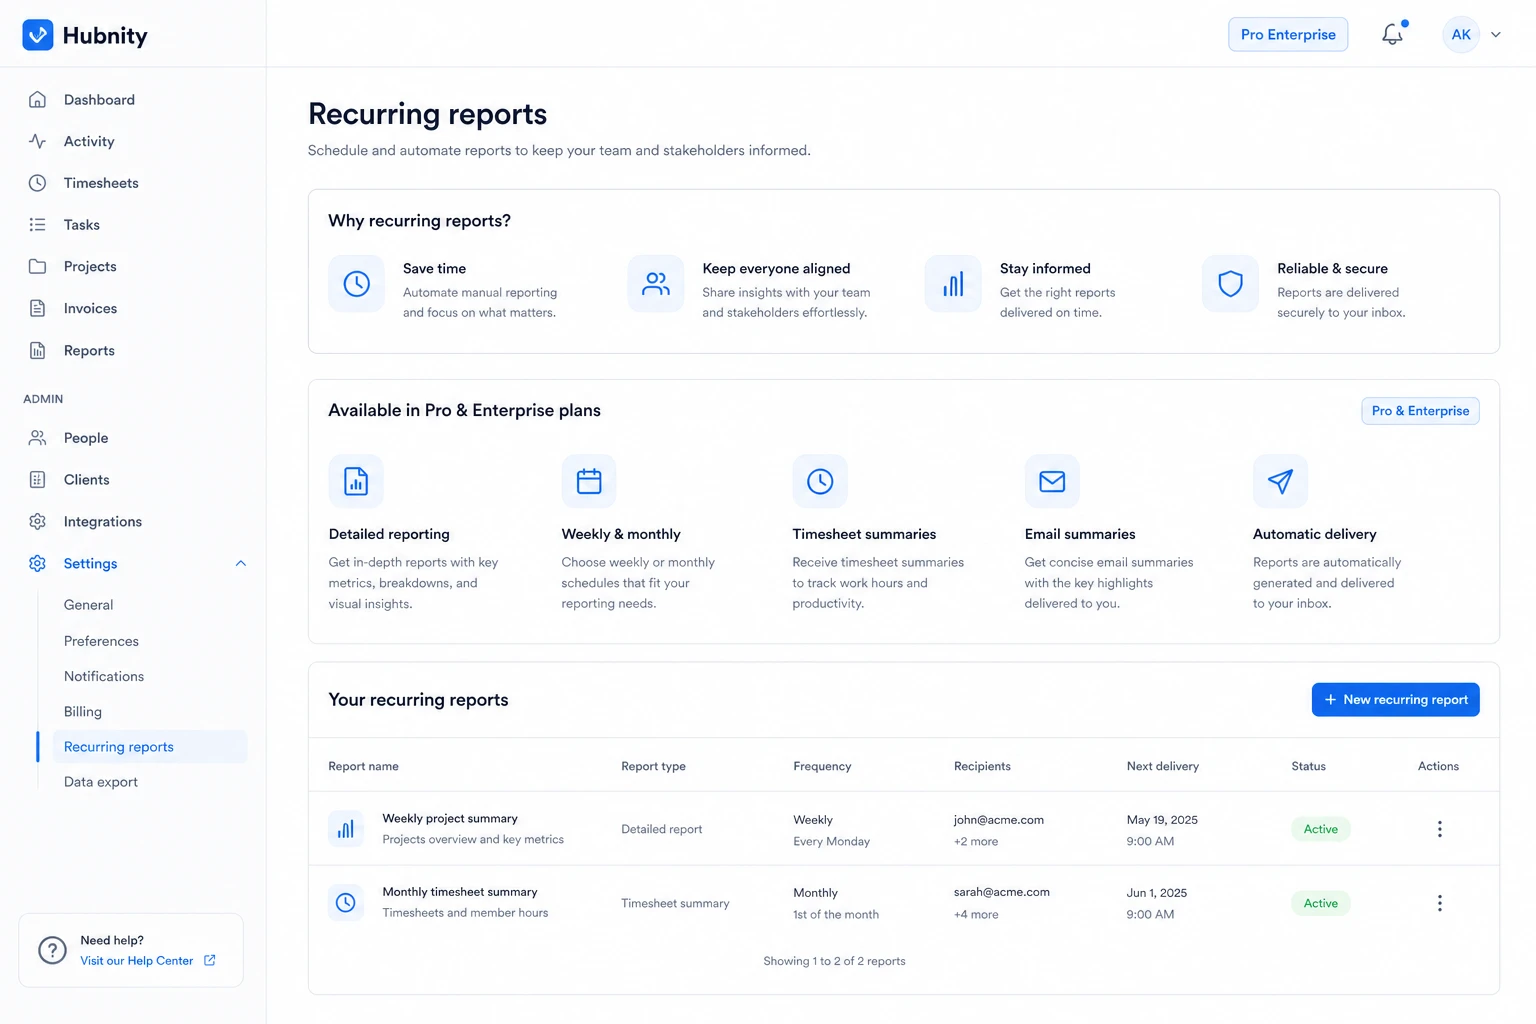Open Dashboard from the sidebar

[99, 100]
